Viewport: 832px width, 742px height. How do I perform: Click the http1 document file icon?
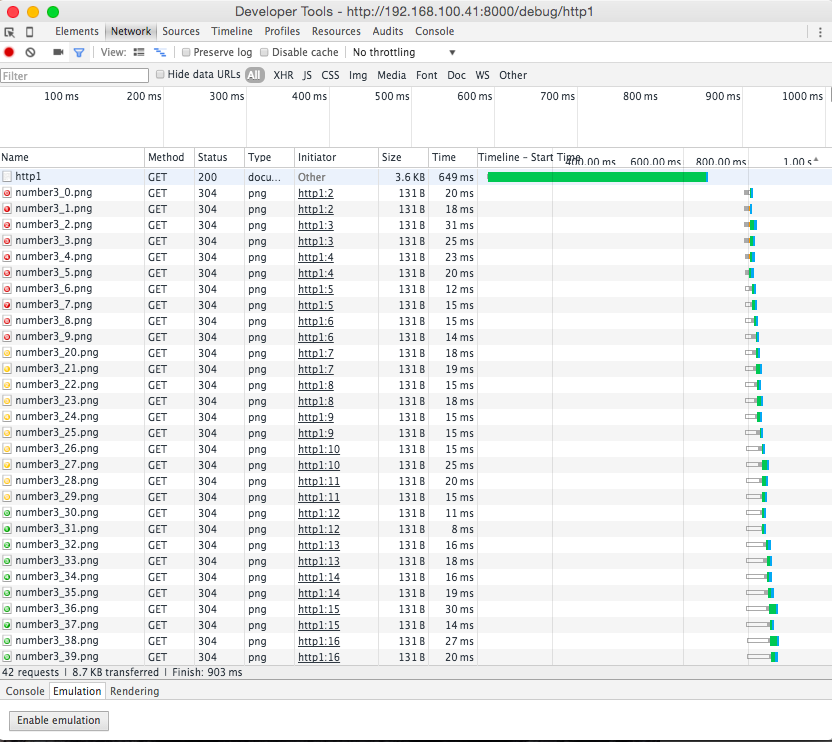tap(7, 176)
